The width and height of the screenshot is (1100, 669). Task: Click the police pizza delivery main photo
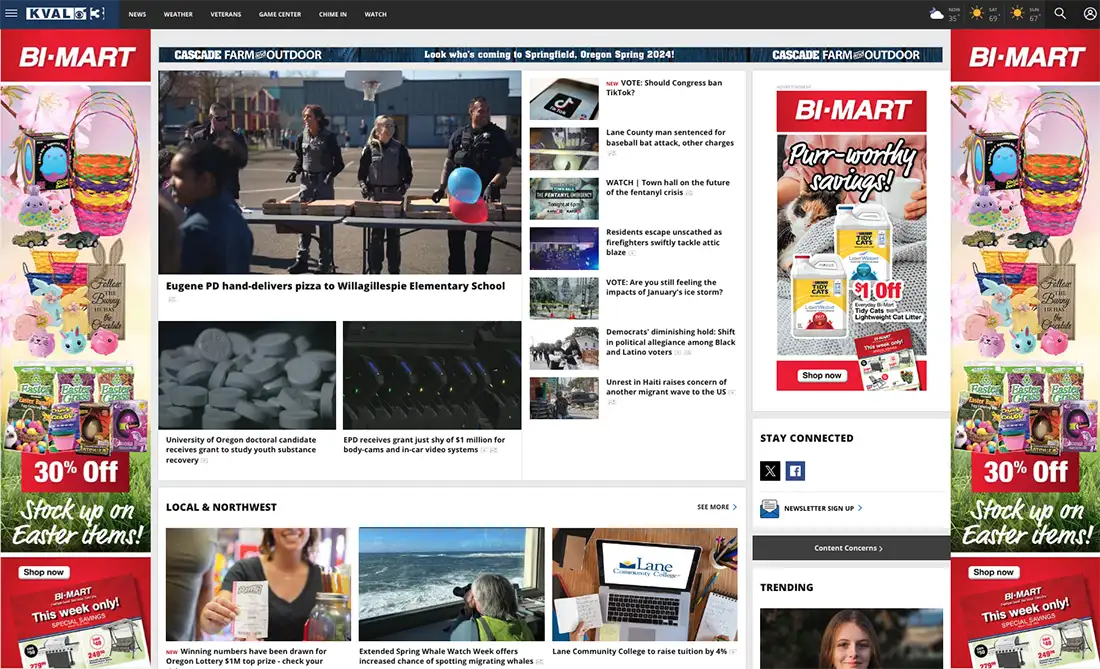click(340, 172)
